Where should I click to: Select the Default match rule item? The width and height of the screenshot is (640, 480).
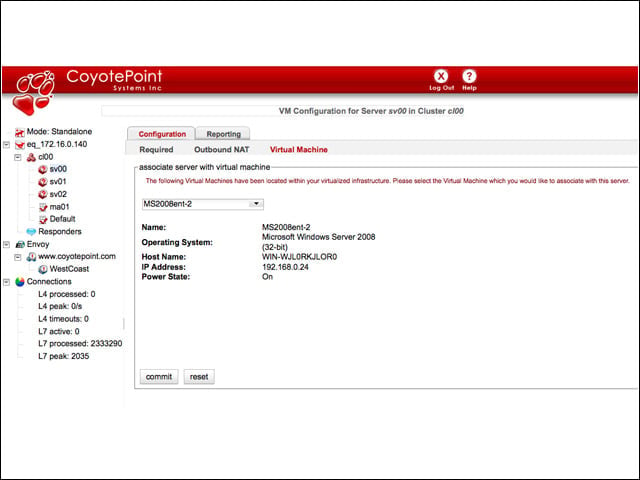[x=62, y=219]
